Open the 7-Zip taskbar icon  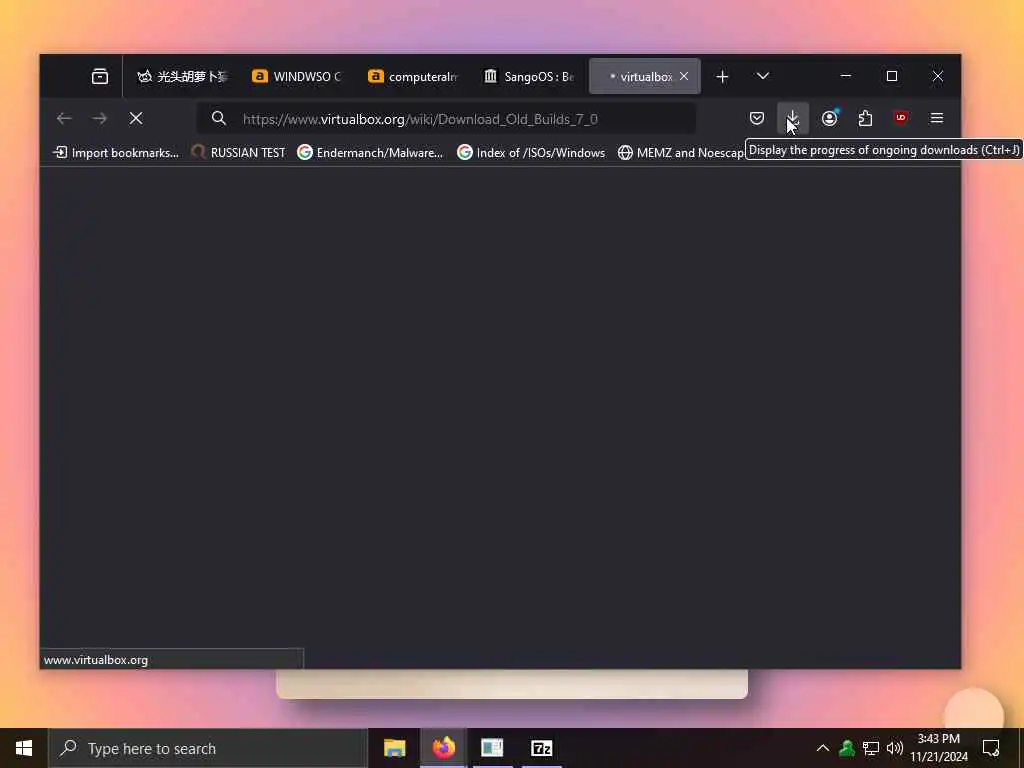pyautogui.click(x=541, y=748)
